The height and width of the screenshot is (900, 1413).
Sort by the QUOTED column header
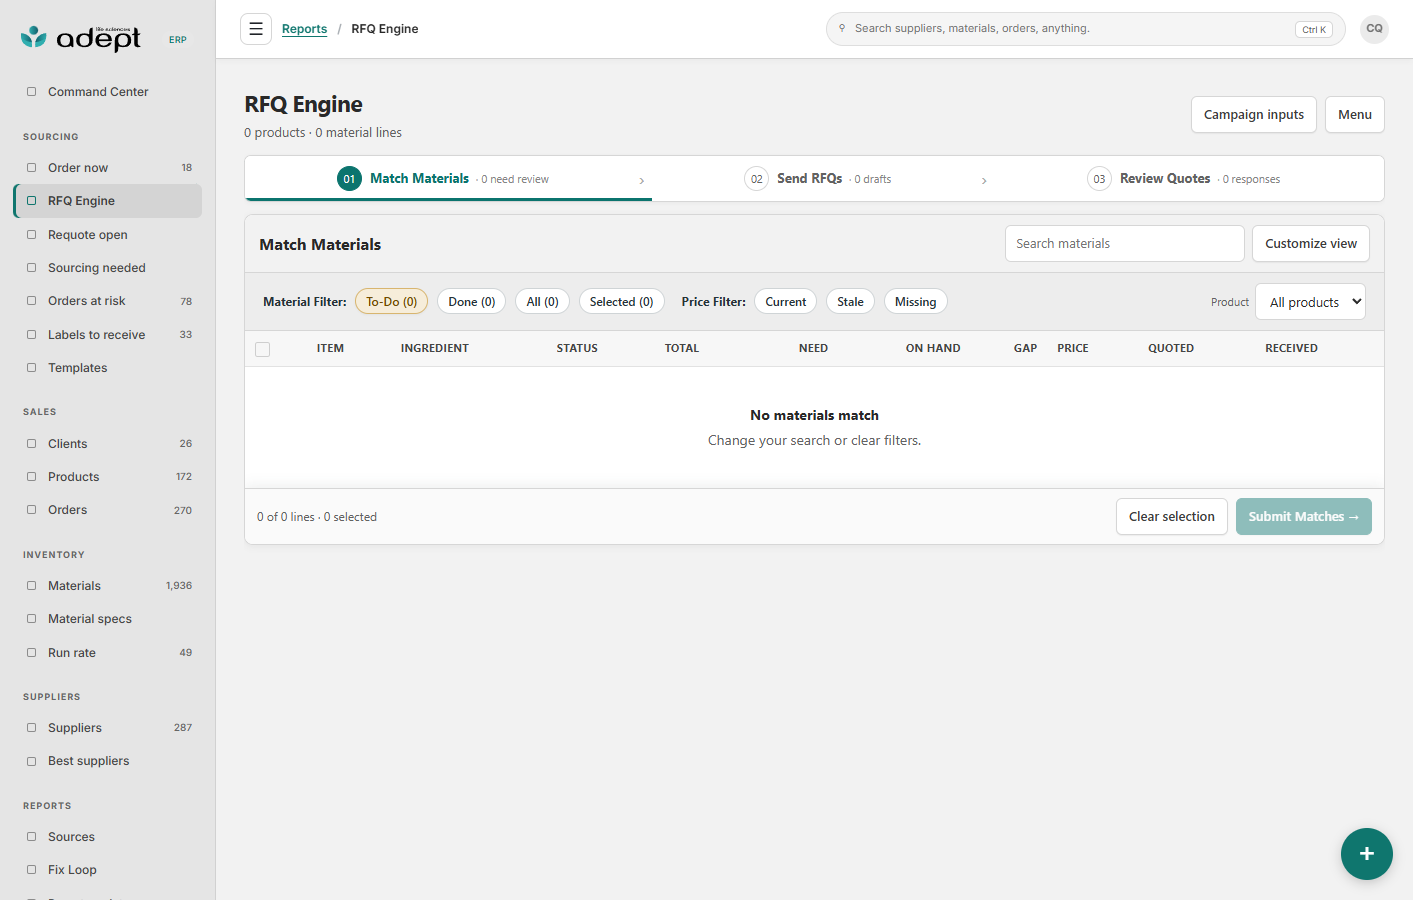pos(1170,348)
